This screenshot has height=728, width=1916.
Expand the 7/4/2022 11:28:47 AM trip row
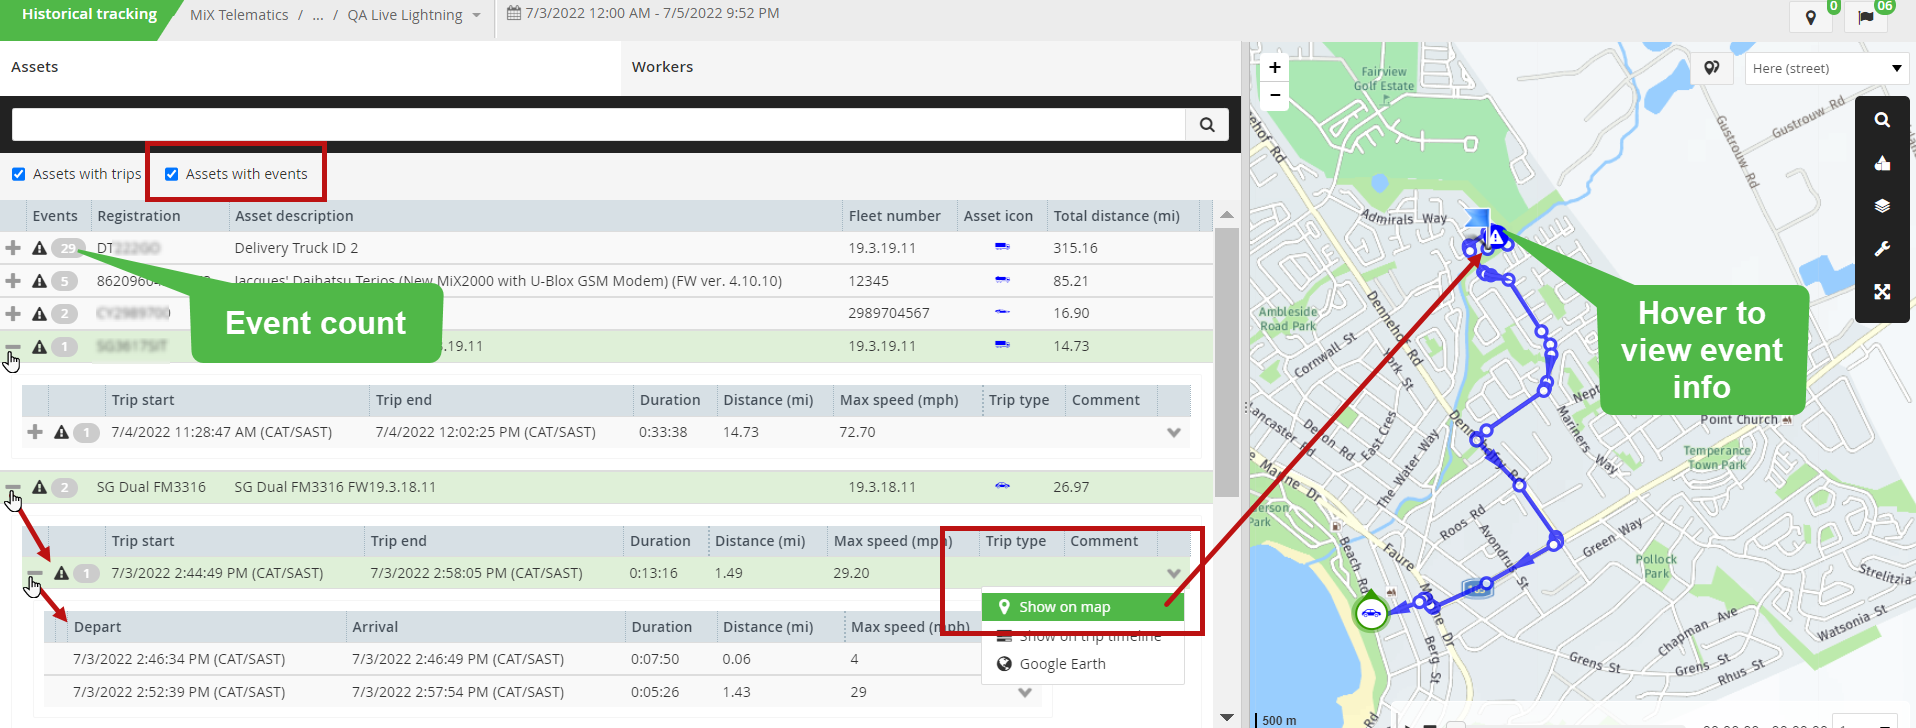tap(35, 432)
